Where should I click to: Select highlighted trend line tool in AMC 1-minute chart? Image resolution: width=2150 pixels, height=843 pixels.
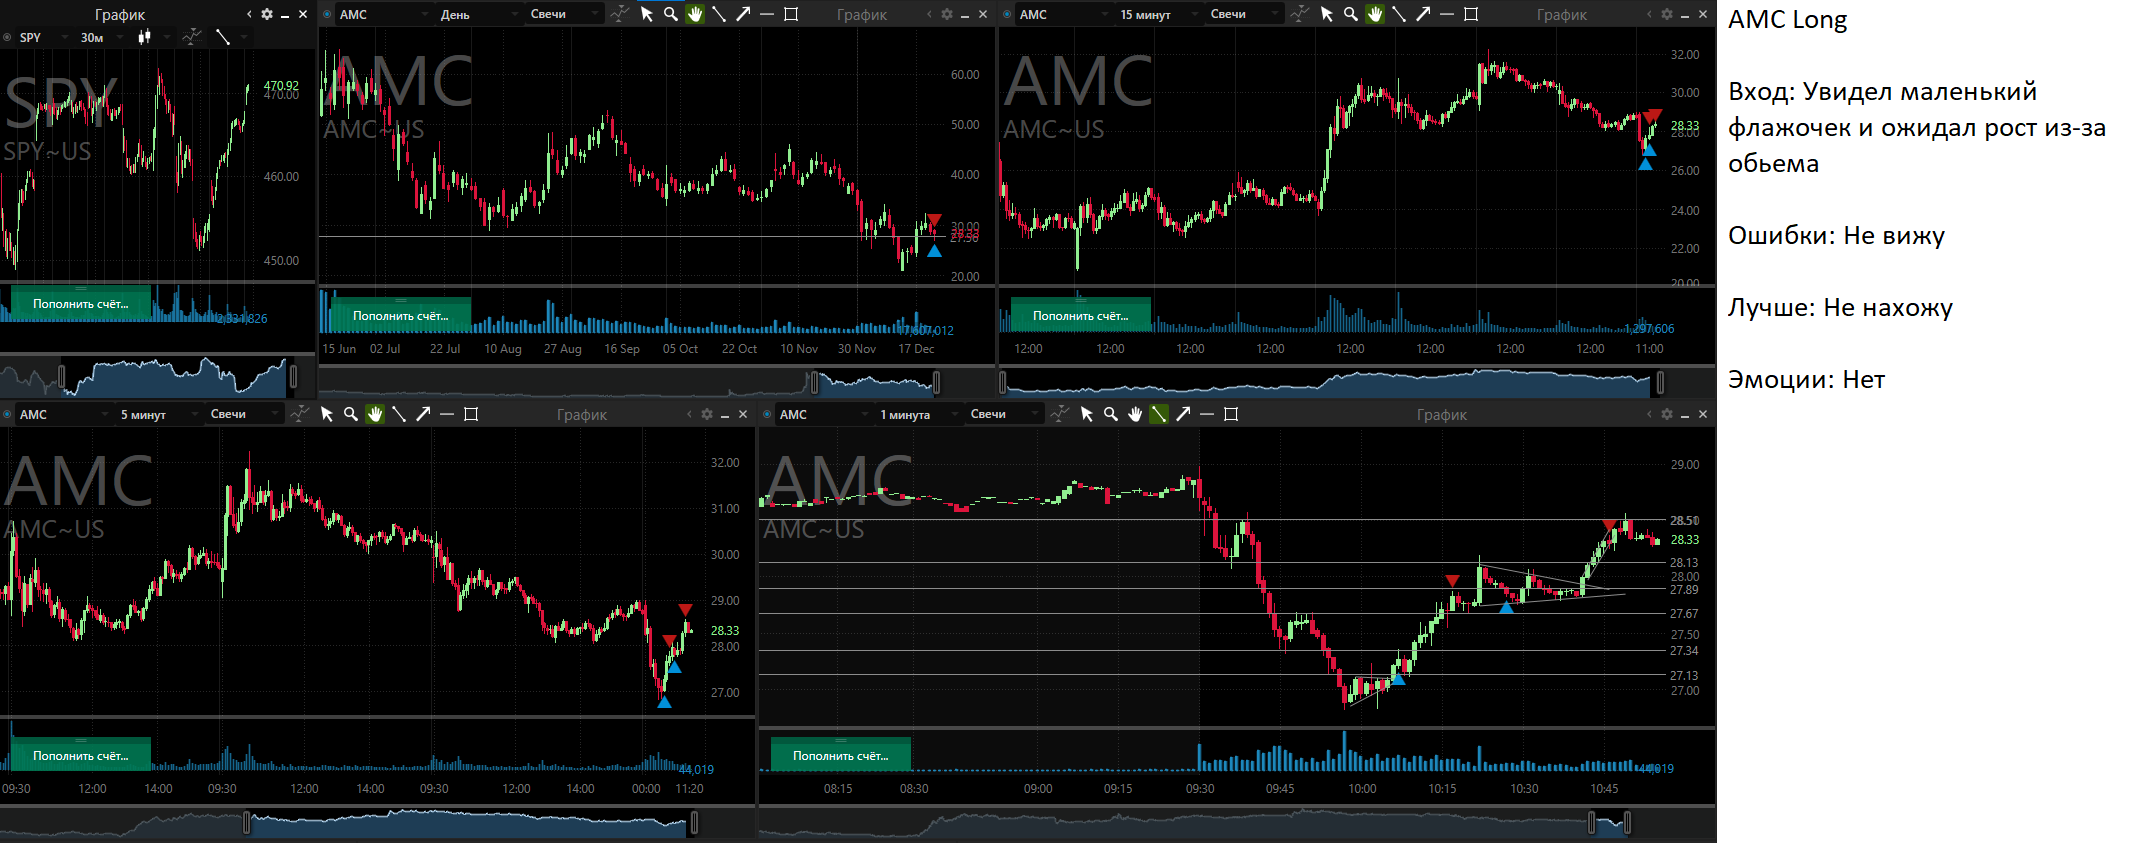[1159, 414]
